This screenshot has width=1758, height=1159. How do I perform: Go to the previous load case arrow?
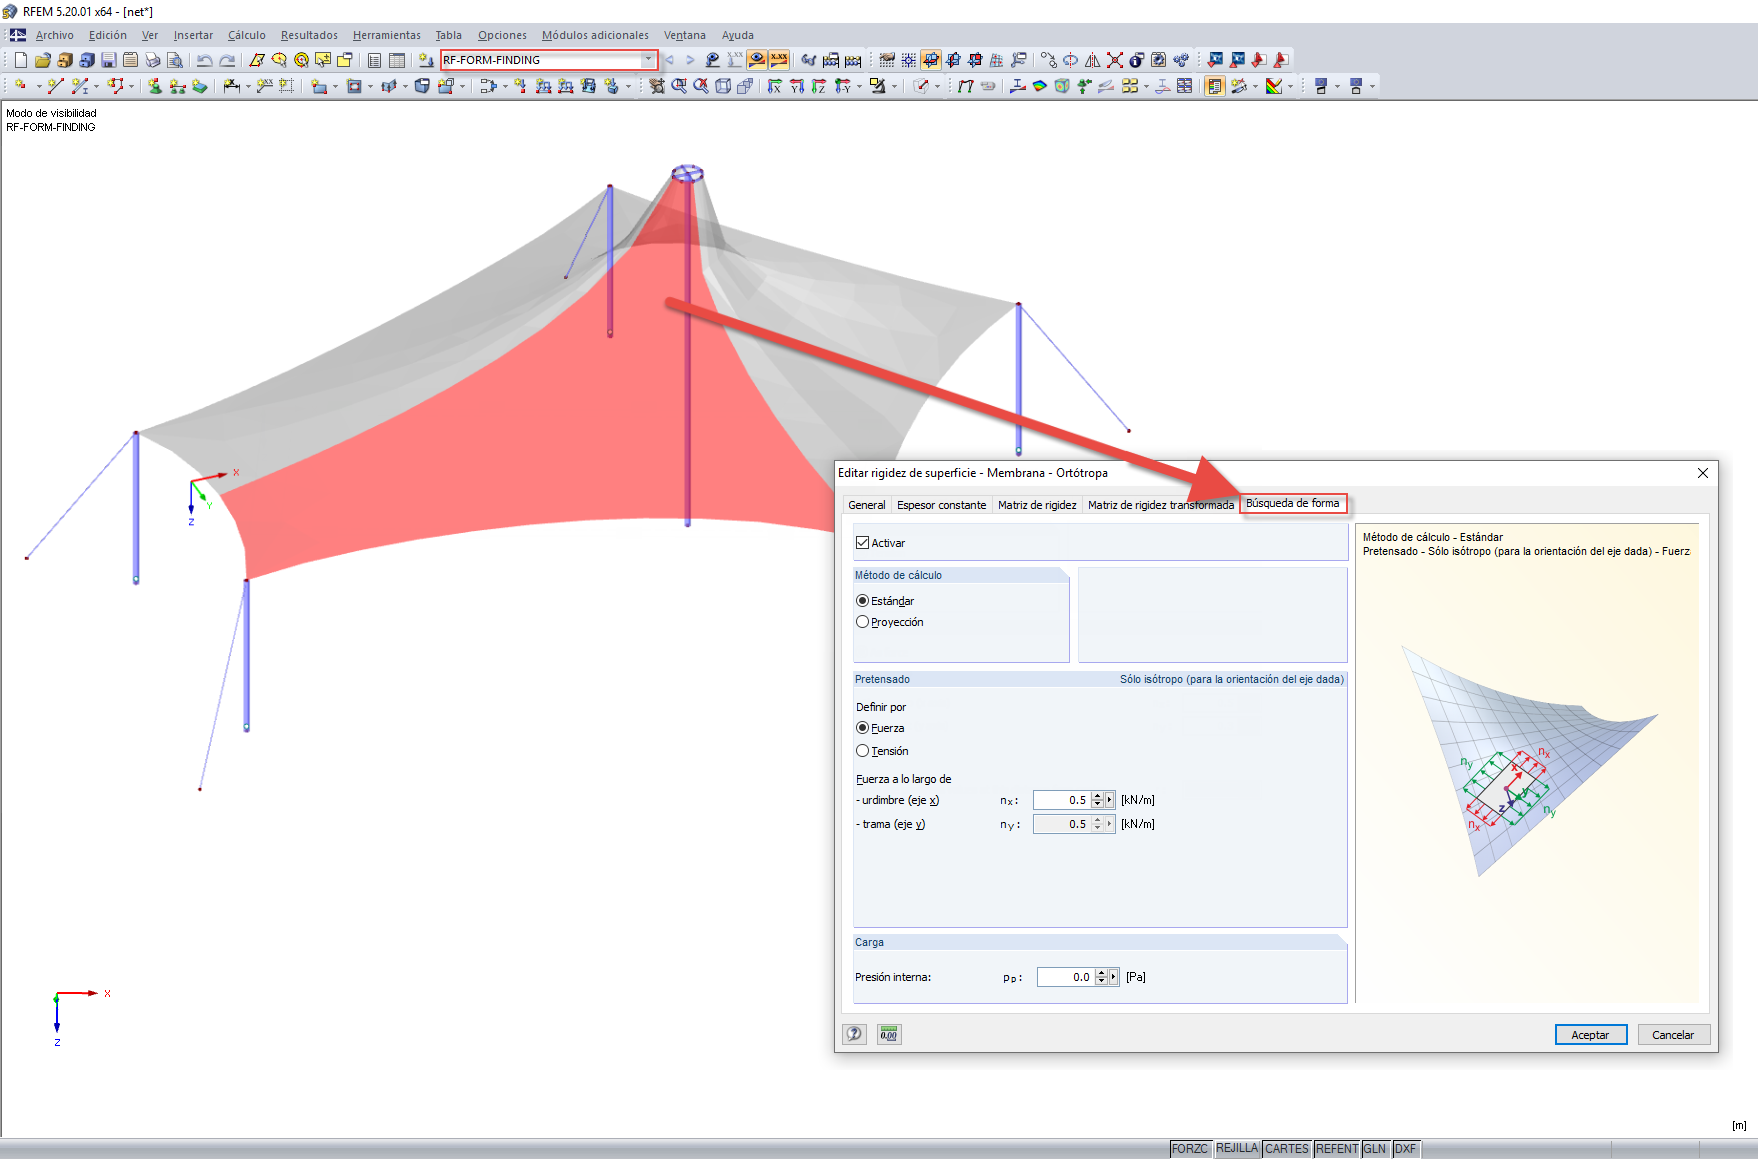coord(669,60)
